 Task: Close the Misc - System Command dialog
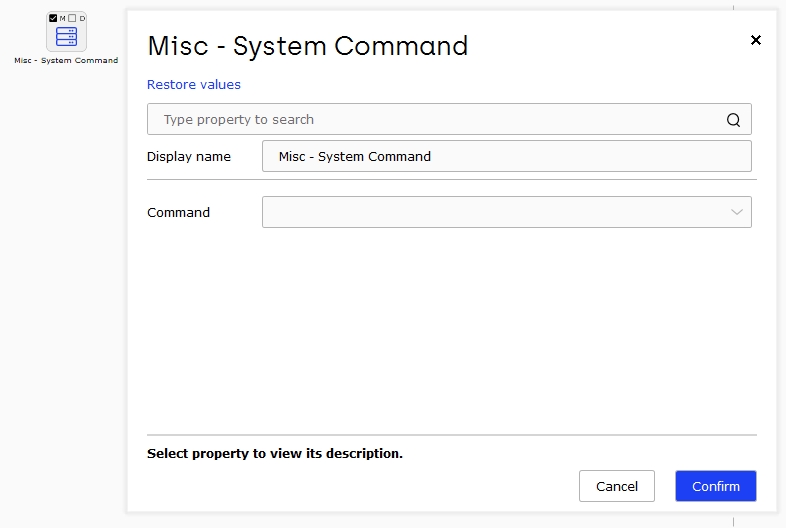[x=755, y=40]
